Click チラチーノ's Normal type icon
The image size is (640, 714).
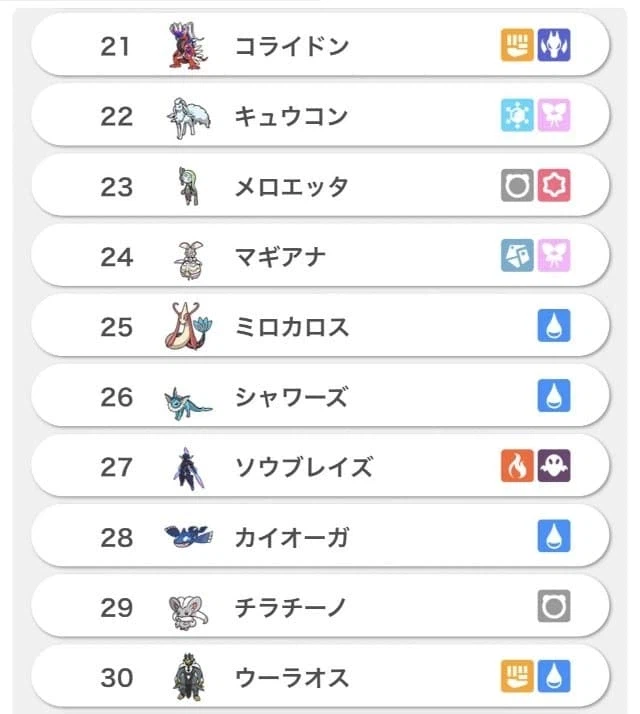pos(553,606)
